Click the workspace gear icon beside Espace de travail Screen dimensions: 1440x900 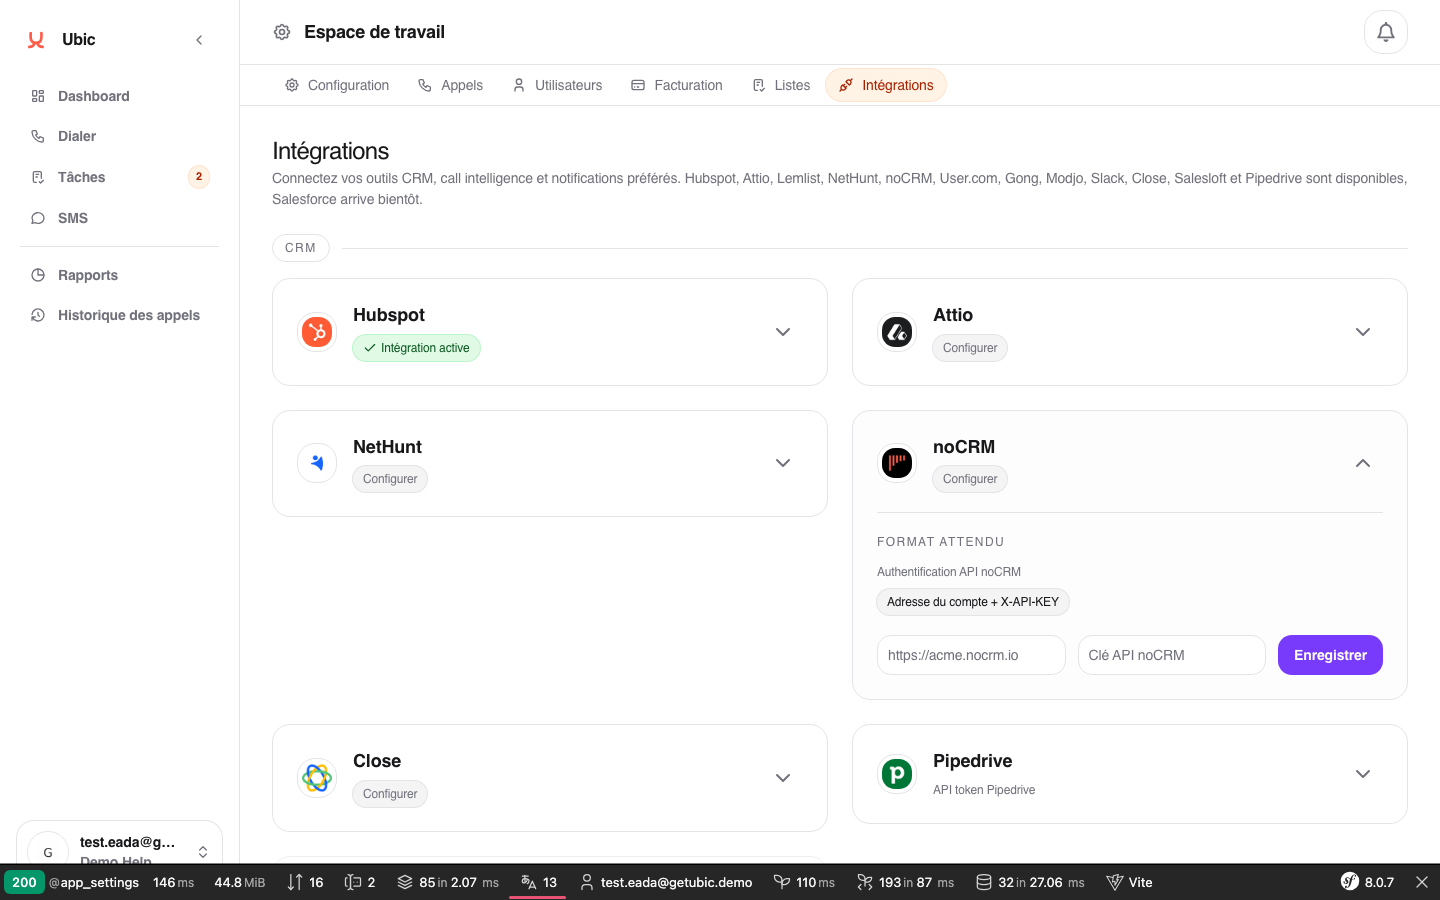click(282, 32)
